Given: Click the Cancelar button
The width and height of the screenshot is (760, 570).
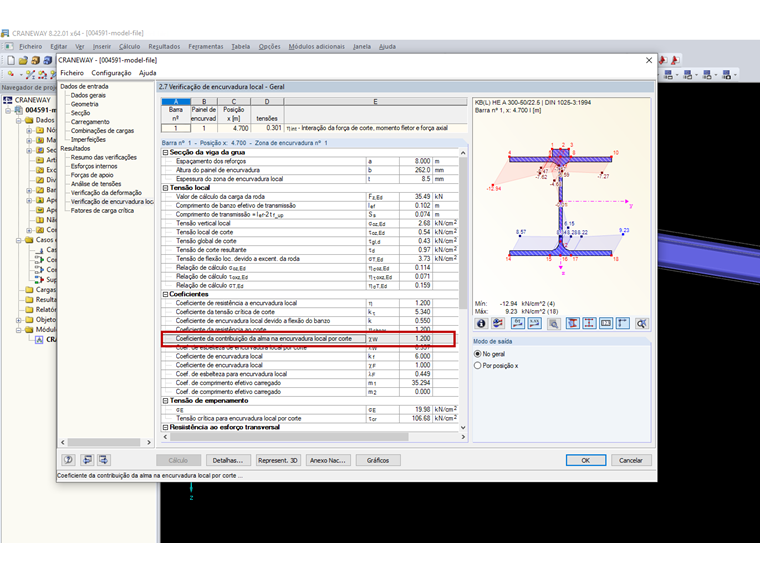Looking at the screenshot, I should pos(631,460).
